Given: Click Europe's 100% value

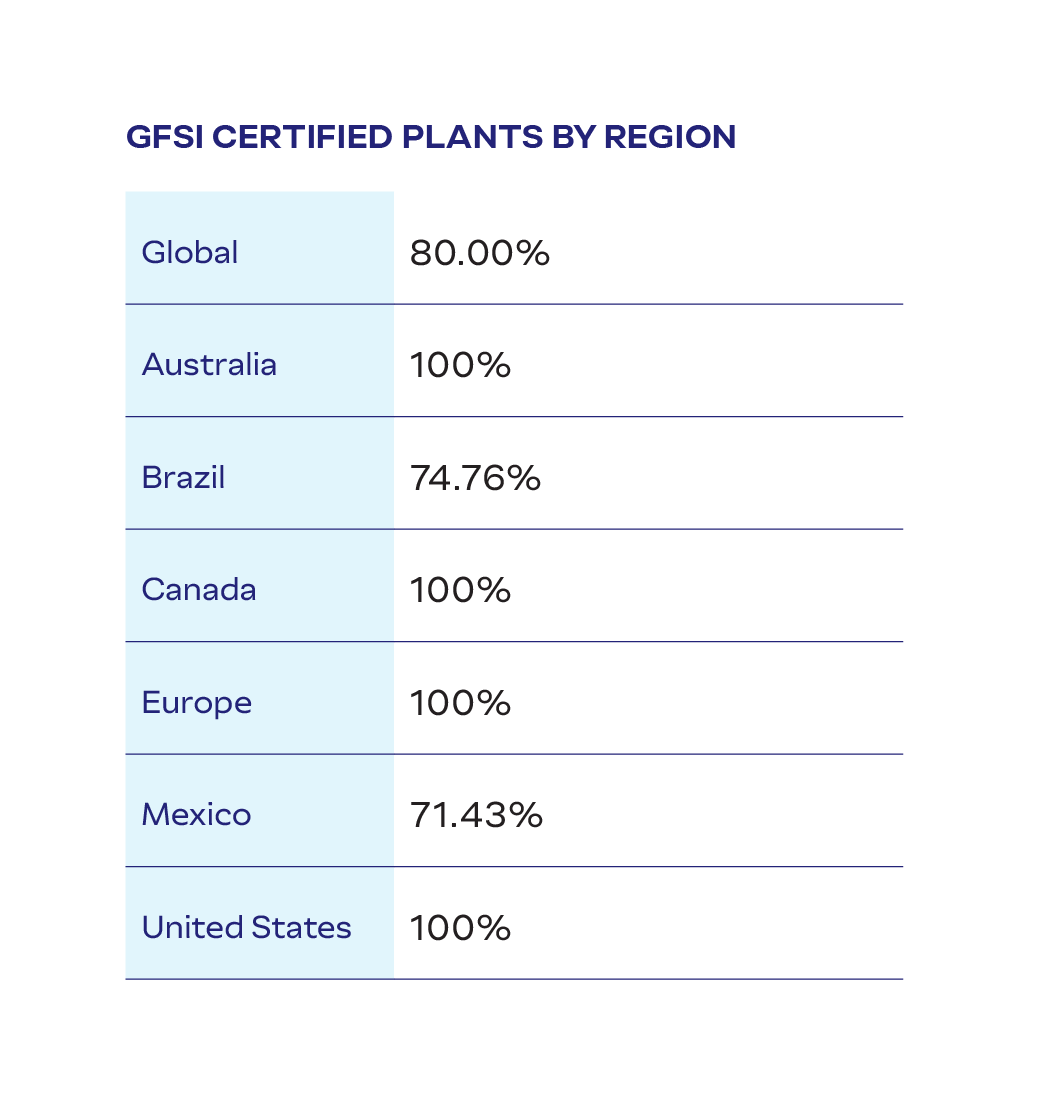Looking at the screenshot, I should pyautogui.click(x=460, y=703).
